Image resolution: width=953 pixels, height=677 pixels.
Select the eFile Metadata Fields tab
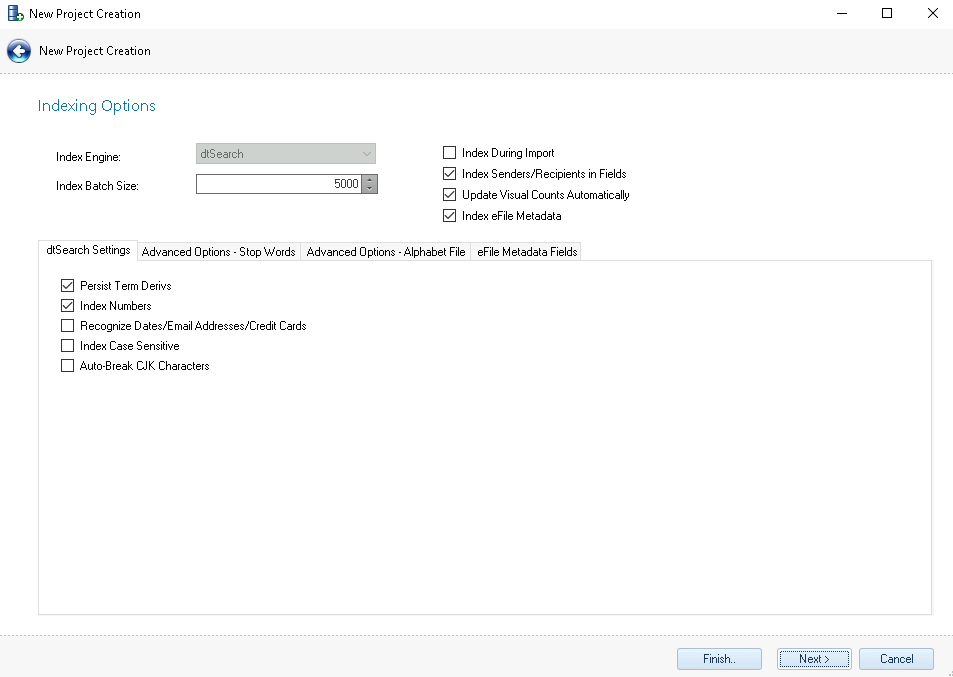click(x=526, y=252)
